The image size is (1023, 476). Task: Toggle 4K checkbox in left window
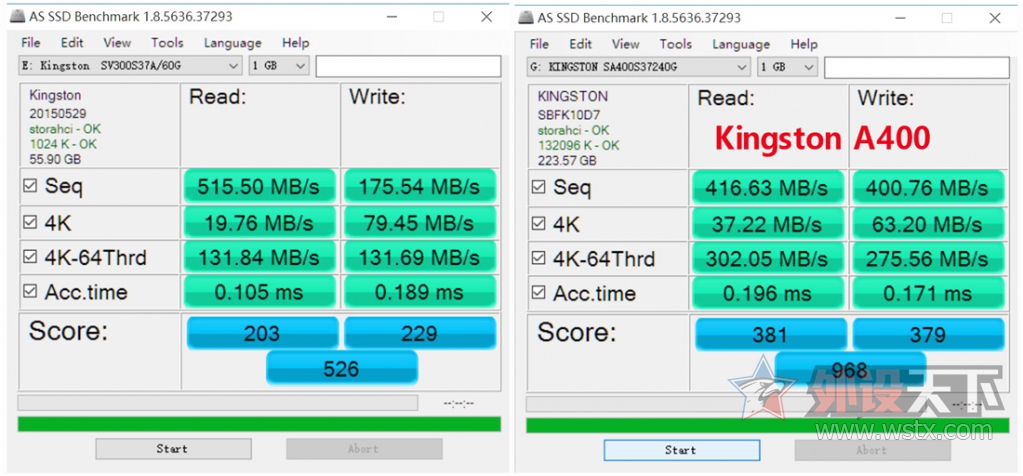30,223
